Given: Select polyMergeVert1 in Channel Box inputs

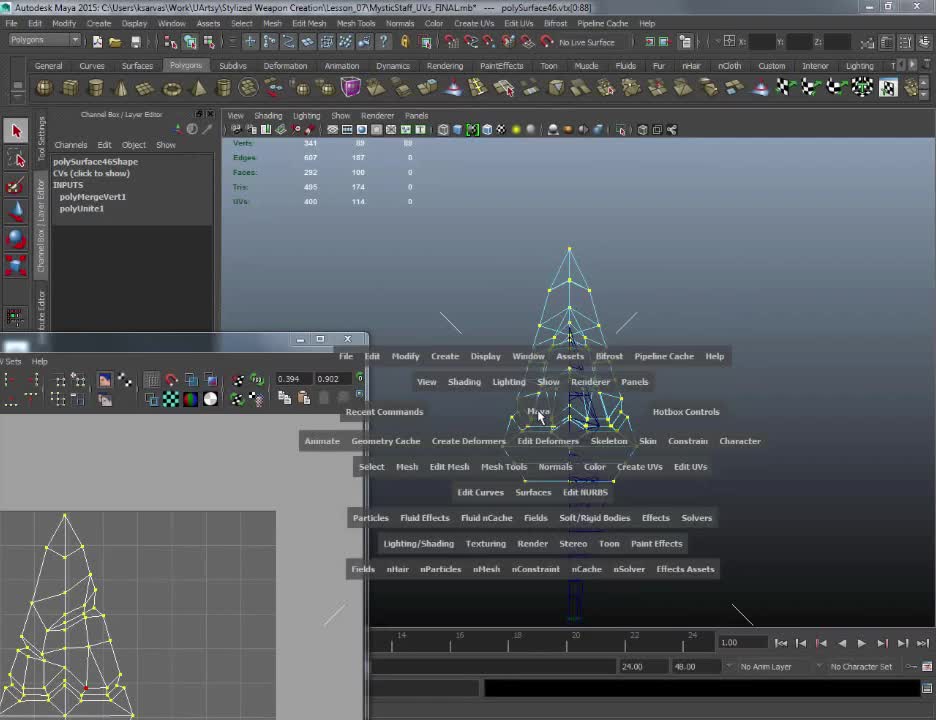Looking at the screenshot, I should click(x=93, y=197).
